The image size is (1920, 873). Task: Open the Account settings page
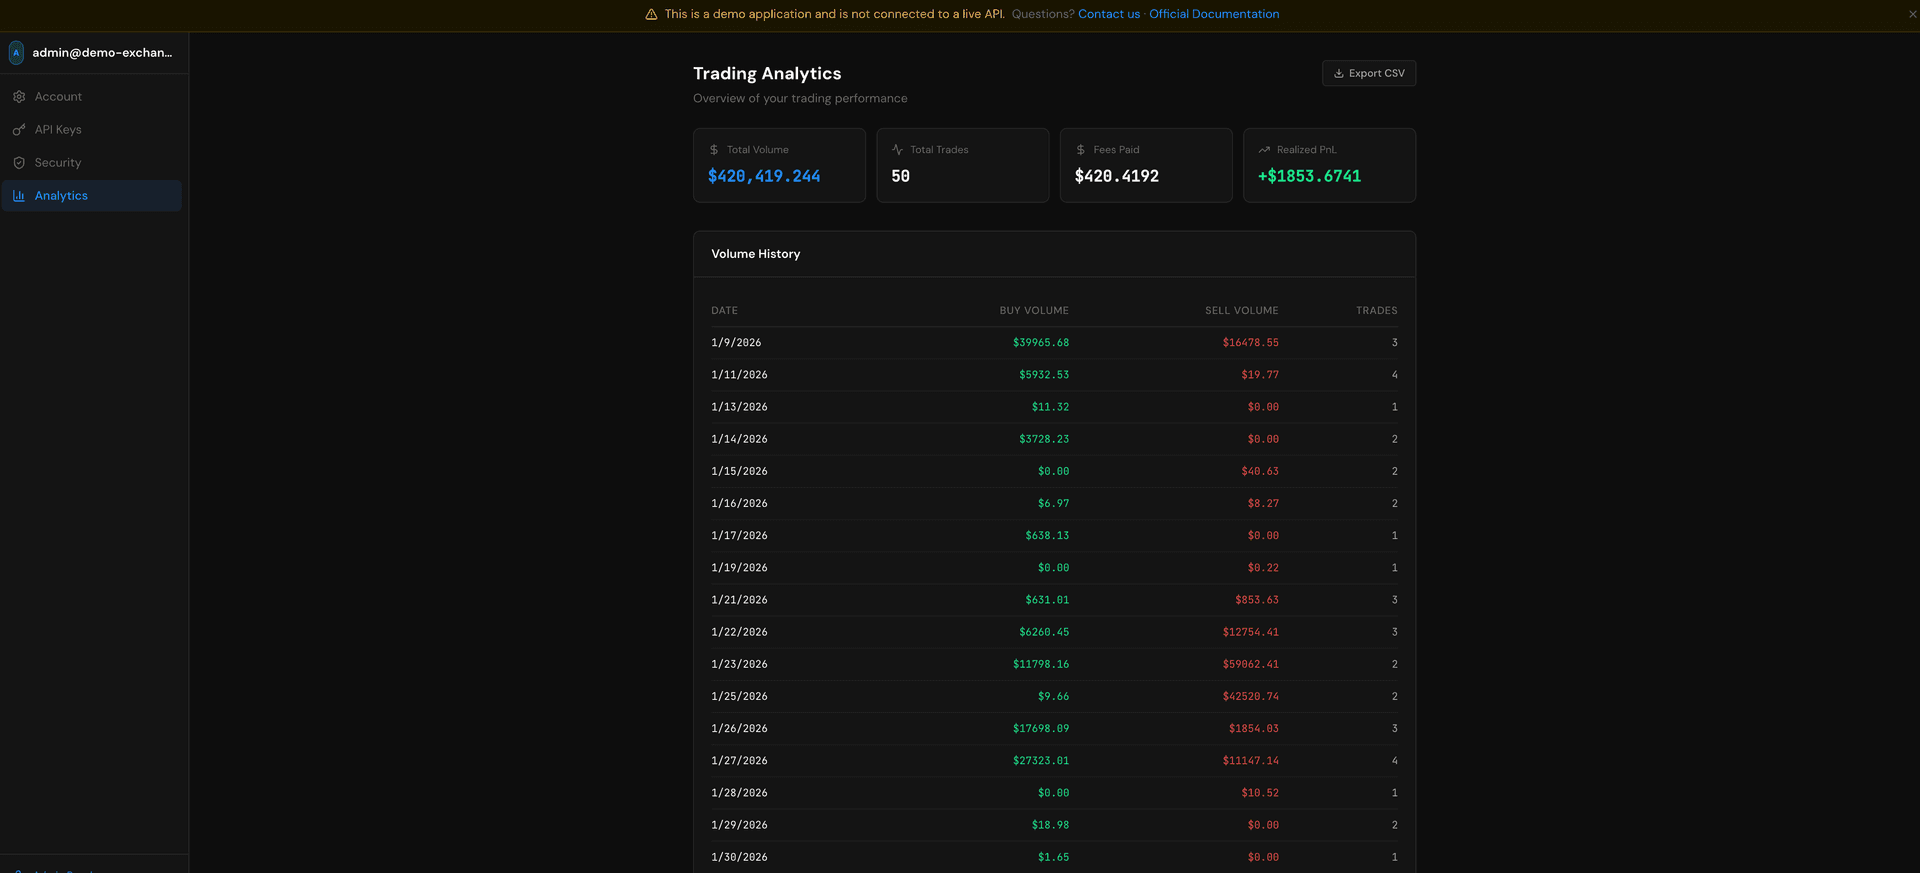pyautogui.click(x=58, y=97)
